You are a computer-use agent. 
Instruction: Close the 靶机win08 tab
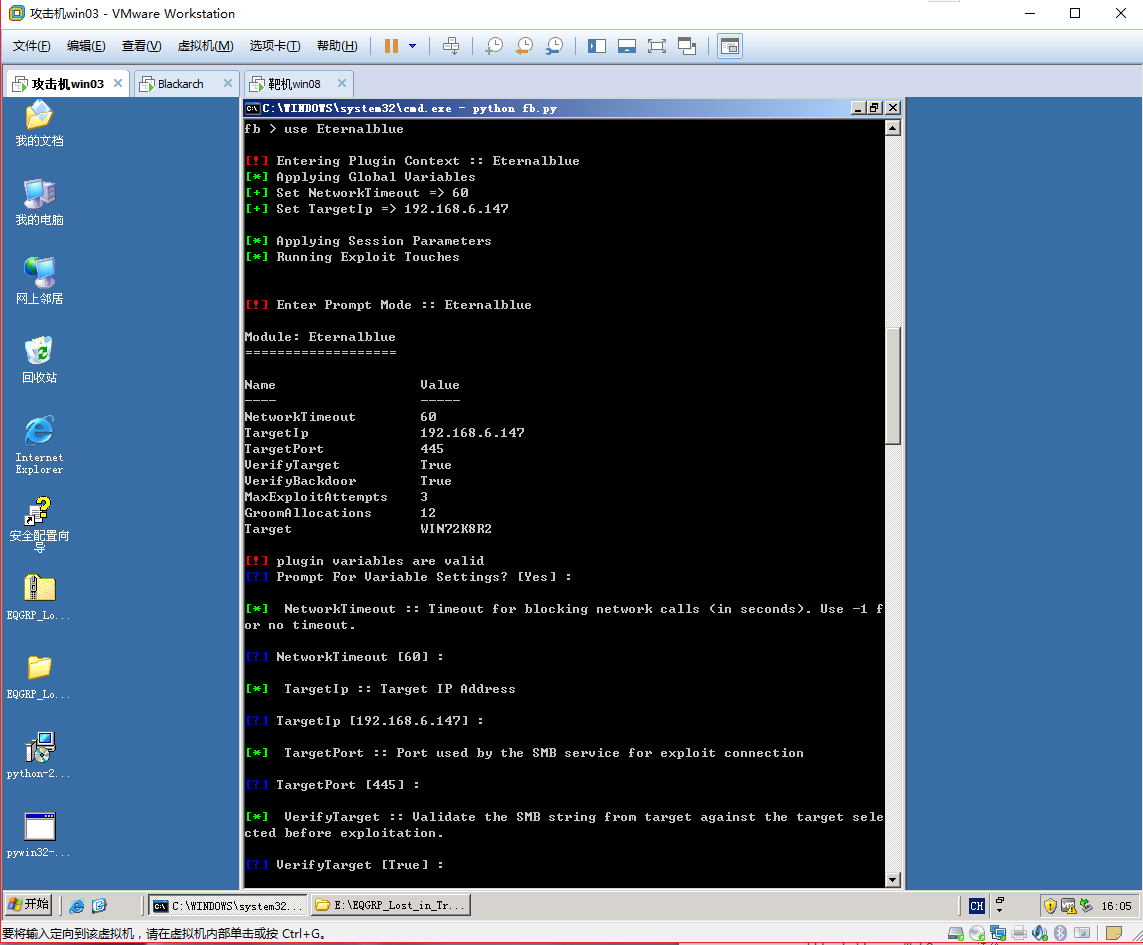[342, 83]
